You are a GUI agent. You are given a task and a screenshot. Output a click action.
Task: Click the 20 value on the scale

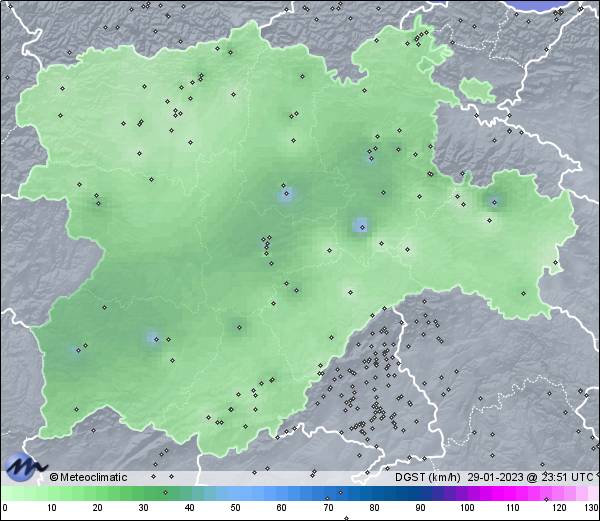(98, 508)
